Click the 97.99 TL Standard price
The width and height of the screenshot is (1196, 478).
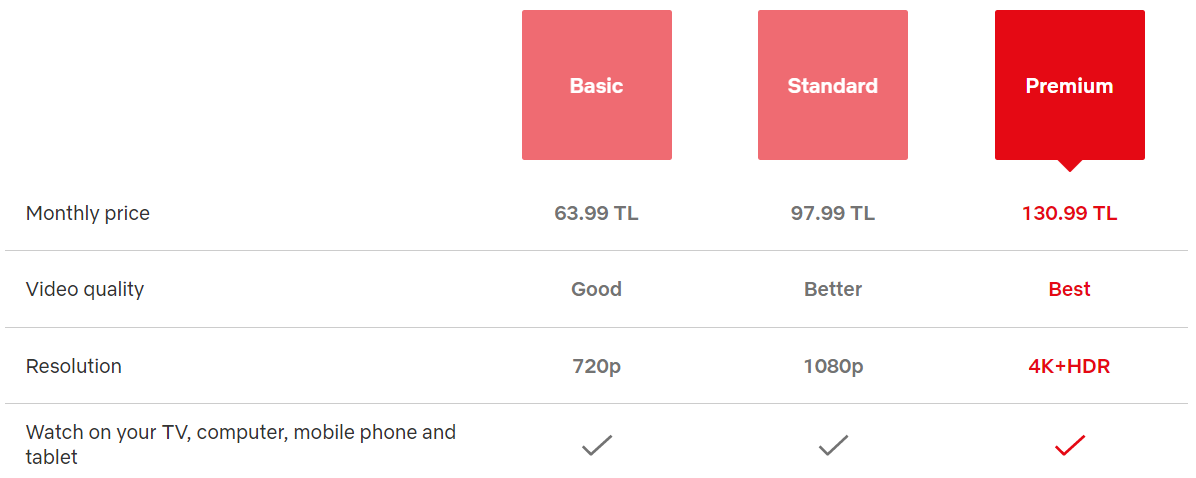(x=833, y=213)
